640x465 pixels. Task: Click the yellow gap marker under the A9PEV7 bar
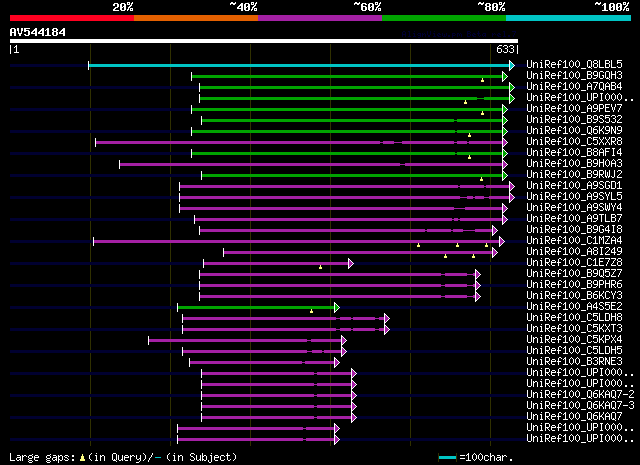point(482,113)
